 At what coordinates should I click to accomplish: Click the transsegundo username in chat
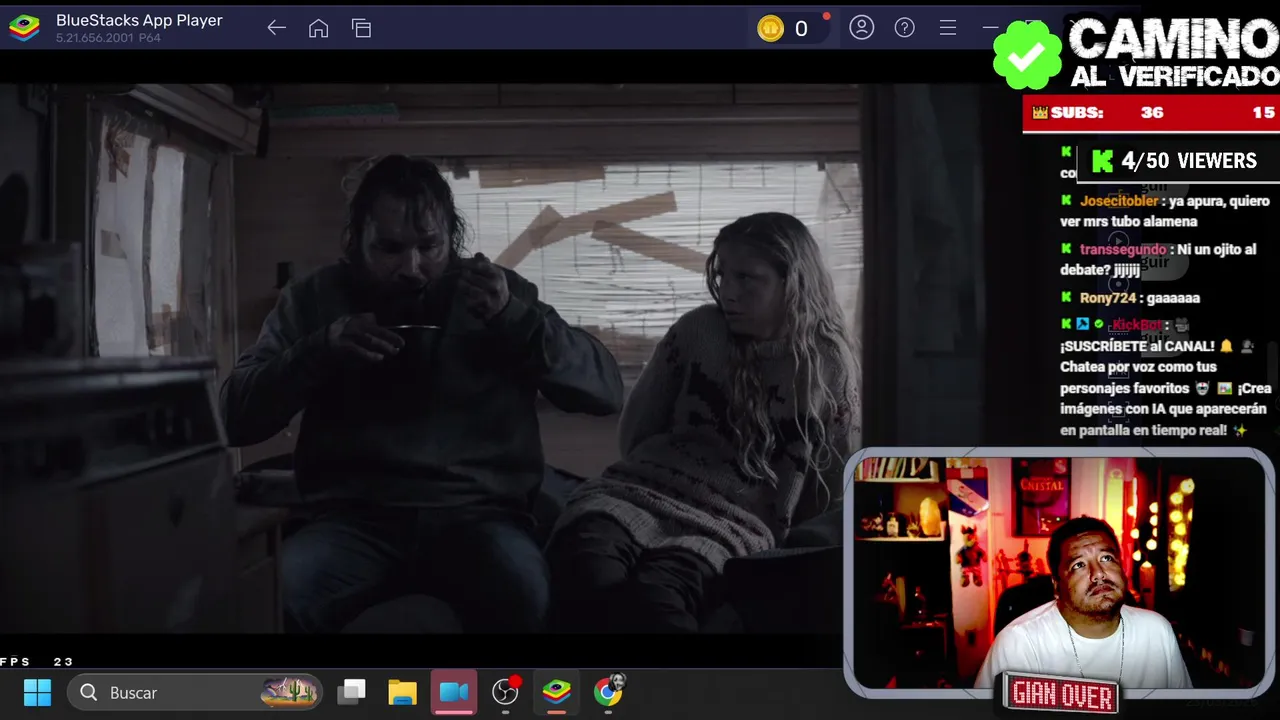click(1123, 249)
